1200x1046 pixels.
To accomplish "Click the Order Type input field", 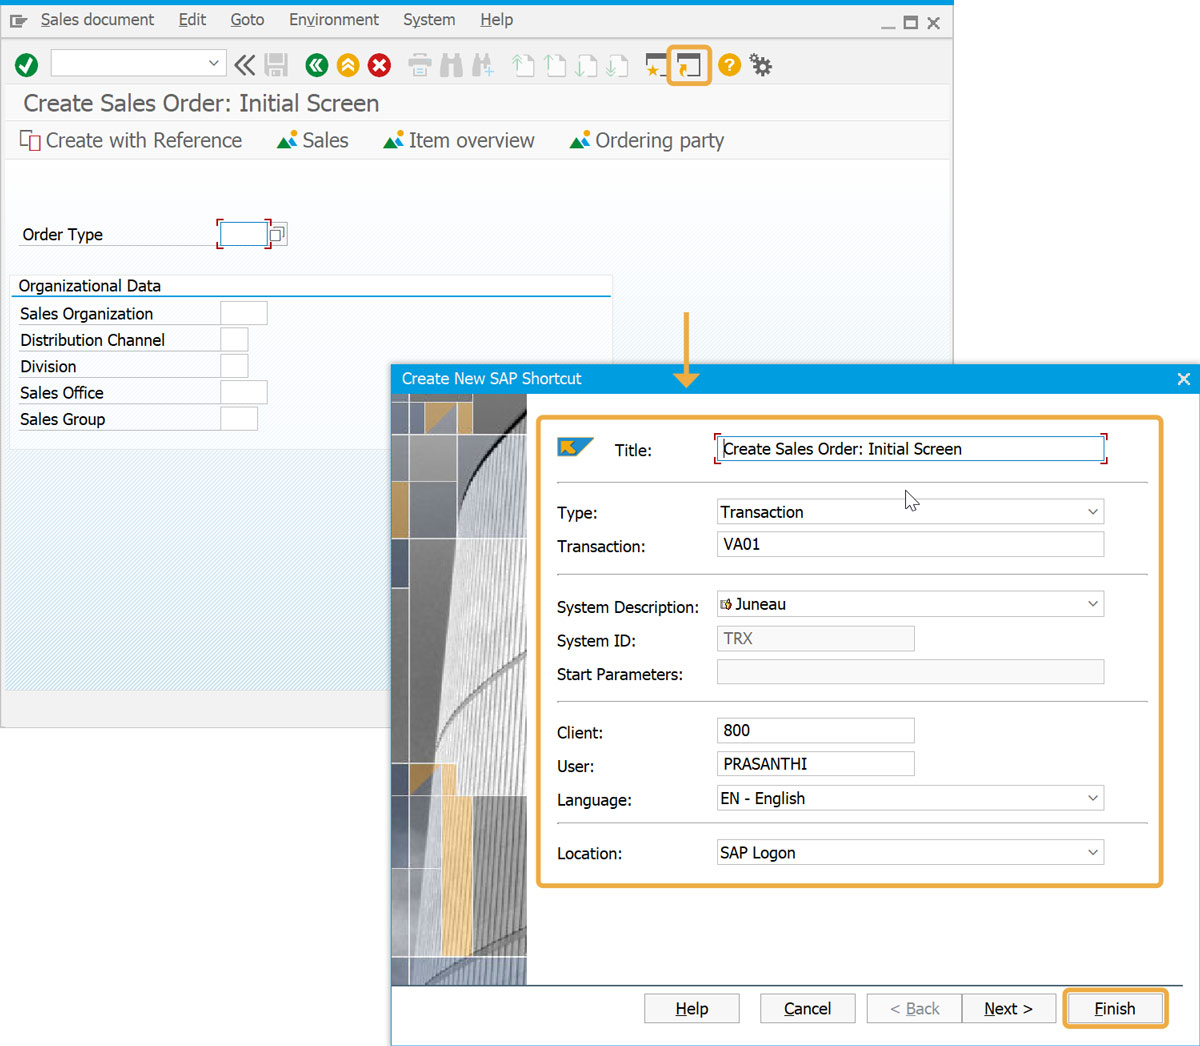I will (243, 234).
